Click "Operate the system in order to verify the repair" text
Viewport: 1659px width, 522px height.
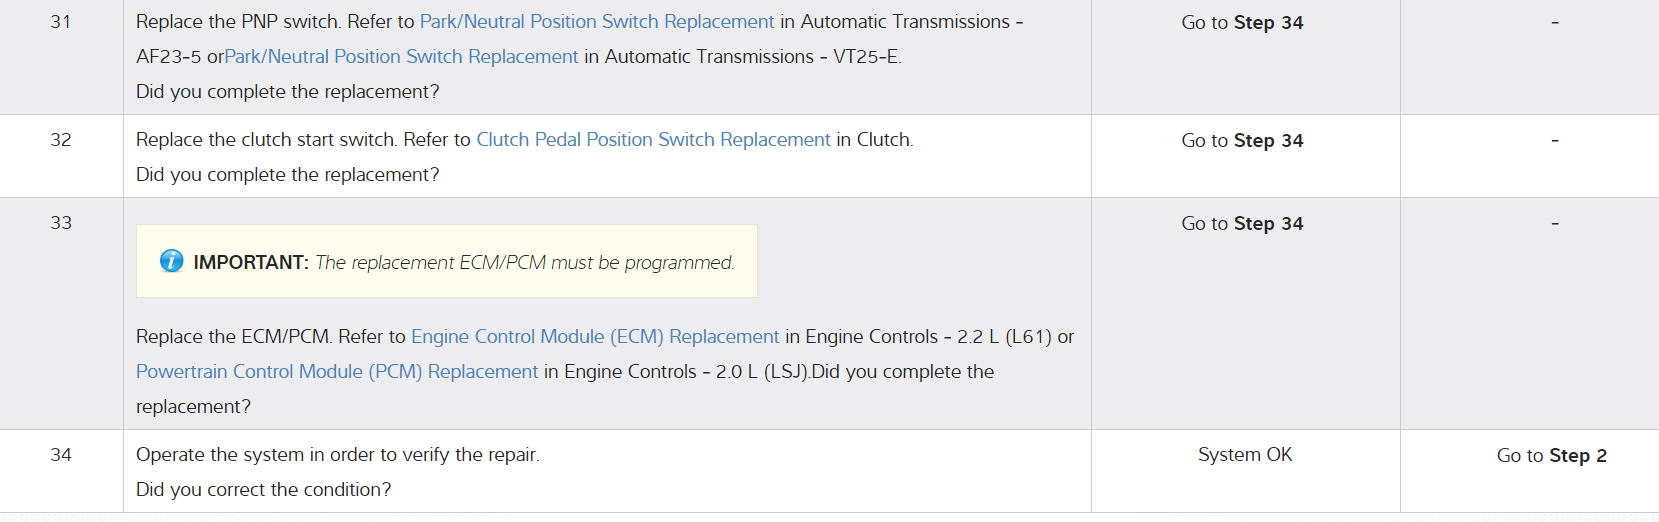coord(337,455)
